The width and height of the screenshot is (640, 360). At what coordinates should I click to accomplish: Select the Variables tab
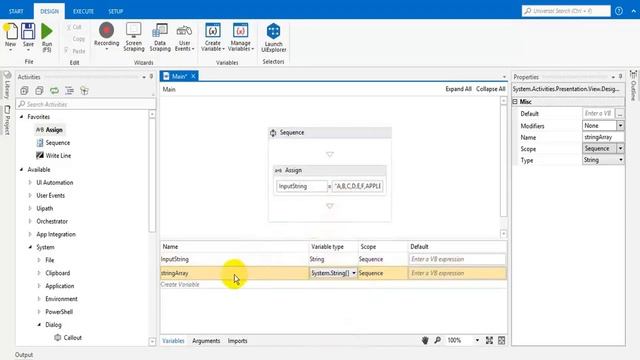(x=173, y=341)
